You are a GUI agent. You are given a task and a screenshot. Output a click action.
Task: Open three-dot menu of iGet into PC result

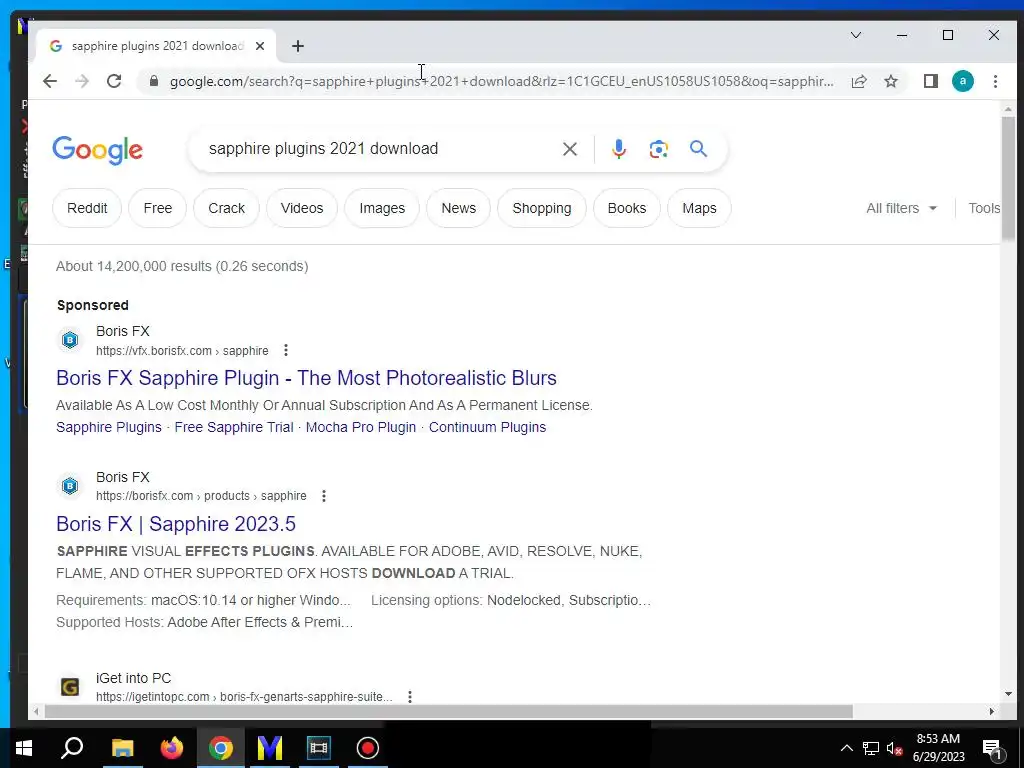point(409,697)
